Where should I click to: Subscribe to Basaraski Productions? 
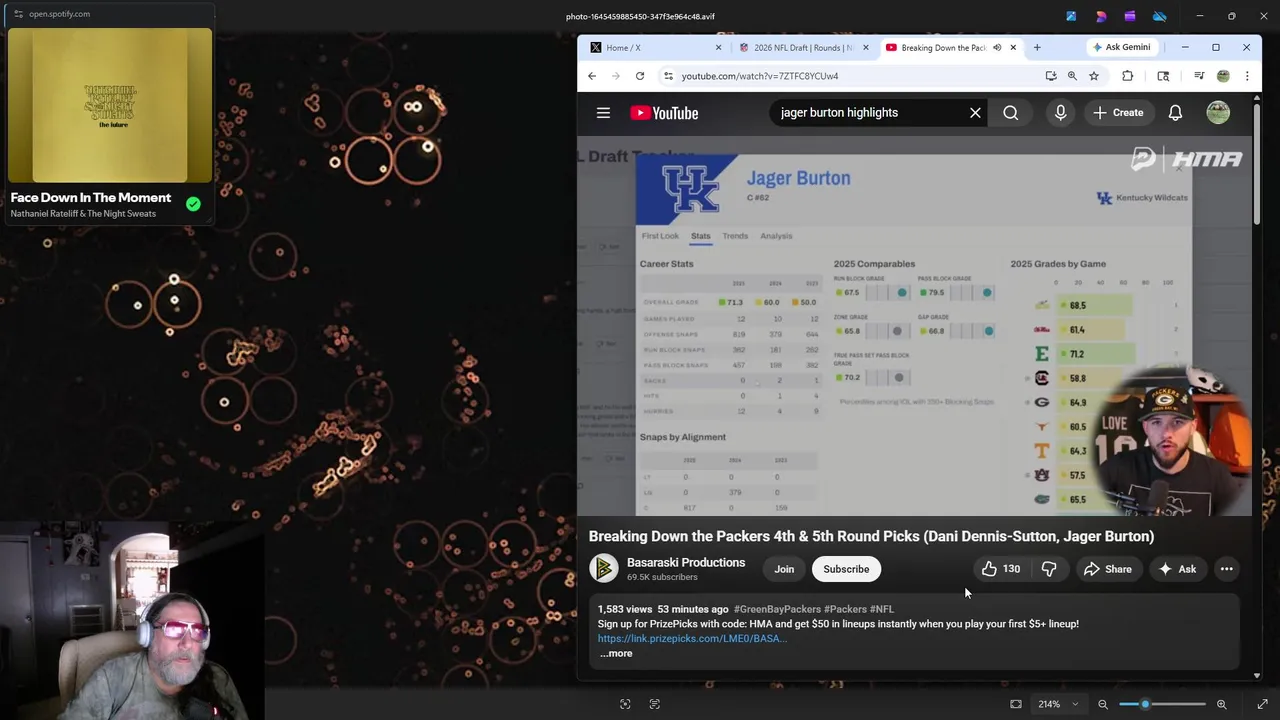pos(846,569)
